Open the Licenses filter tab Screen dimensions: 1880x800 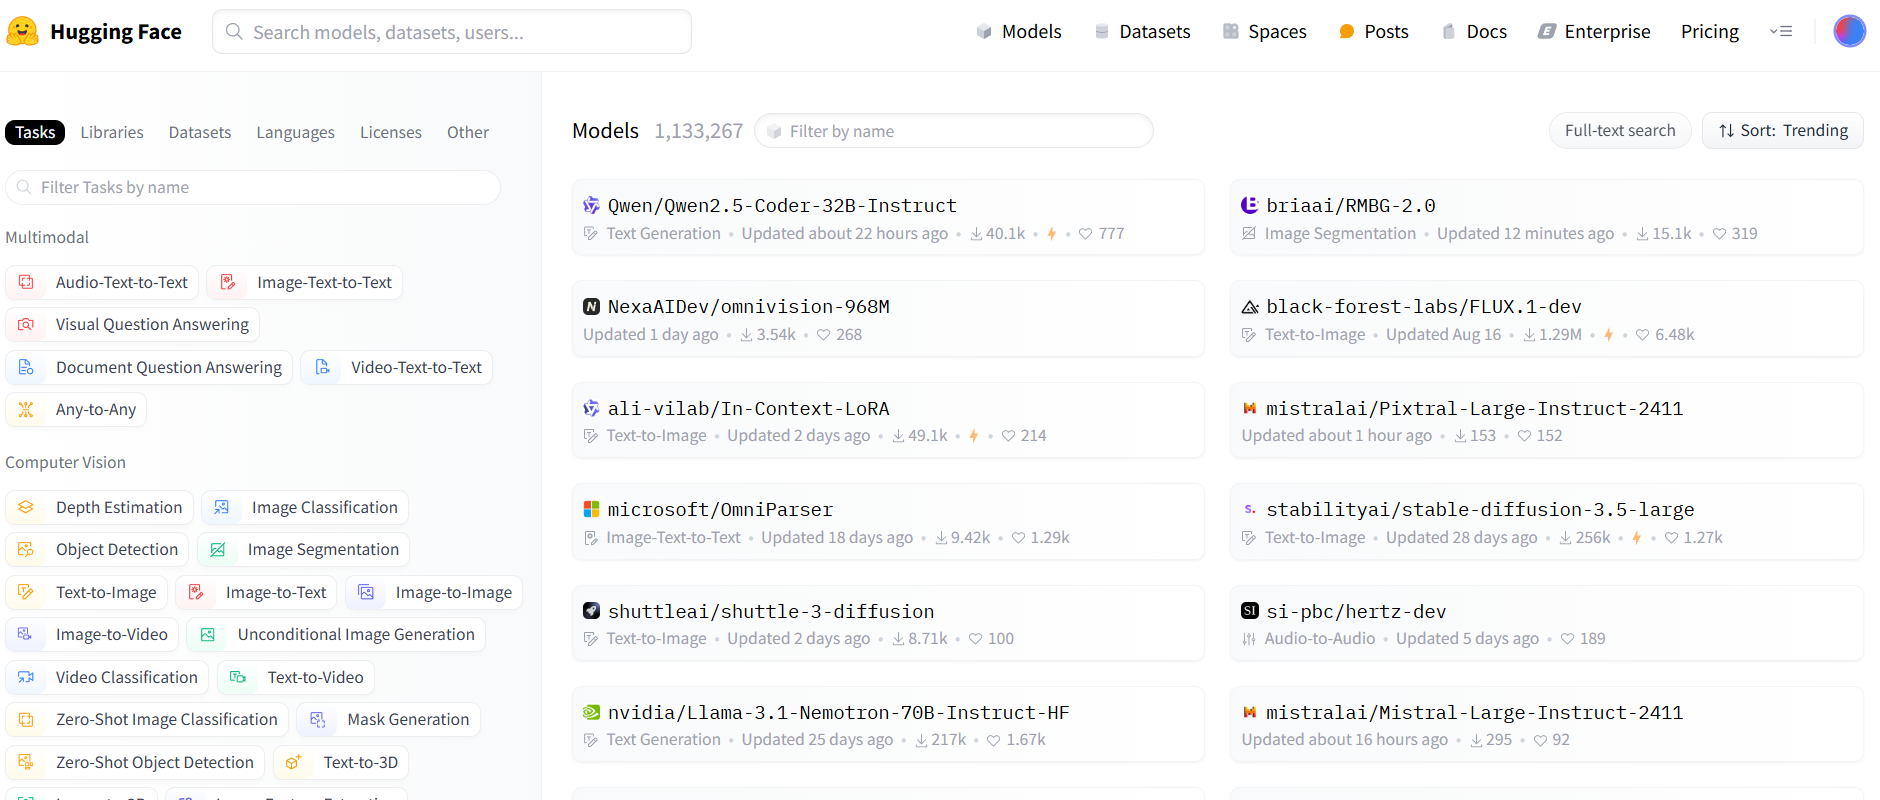tap(391, 132)
